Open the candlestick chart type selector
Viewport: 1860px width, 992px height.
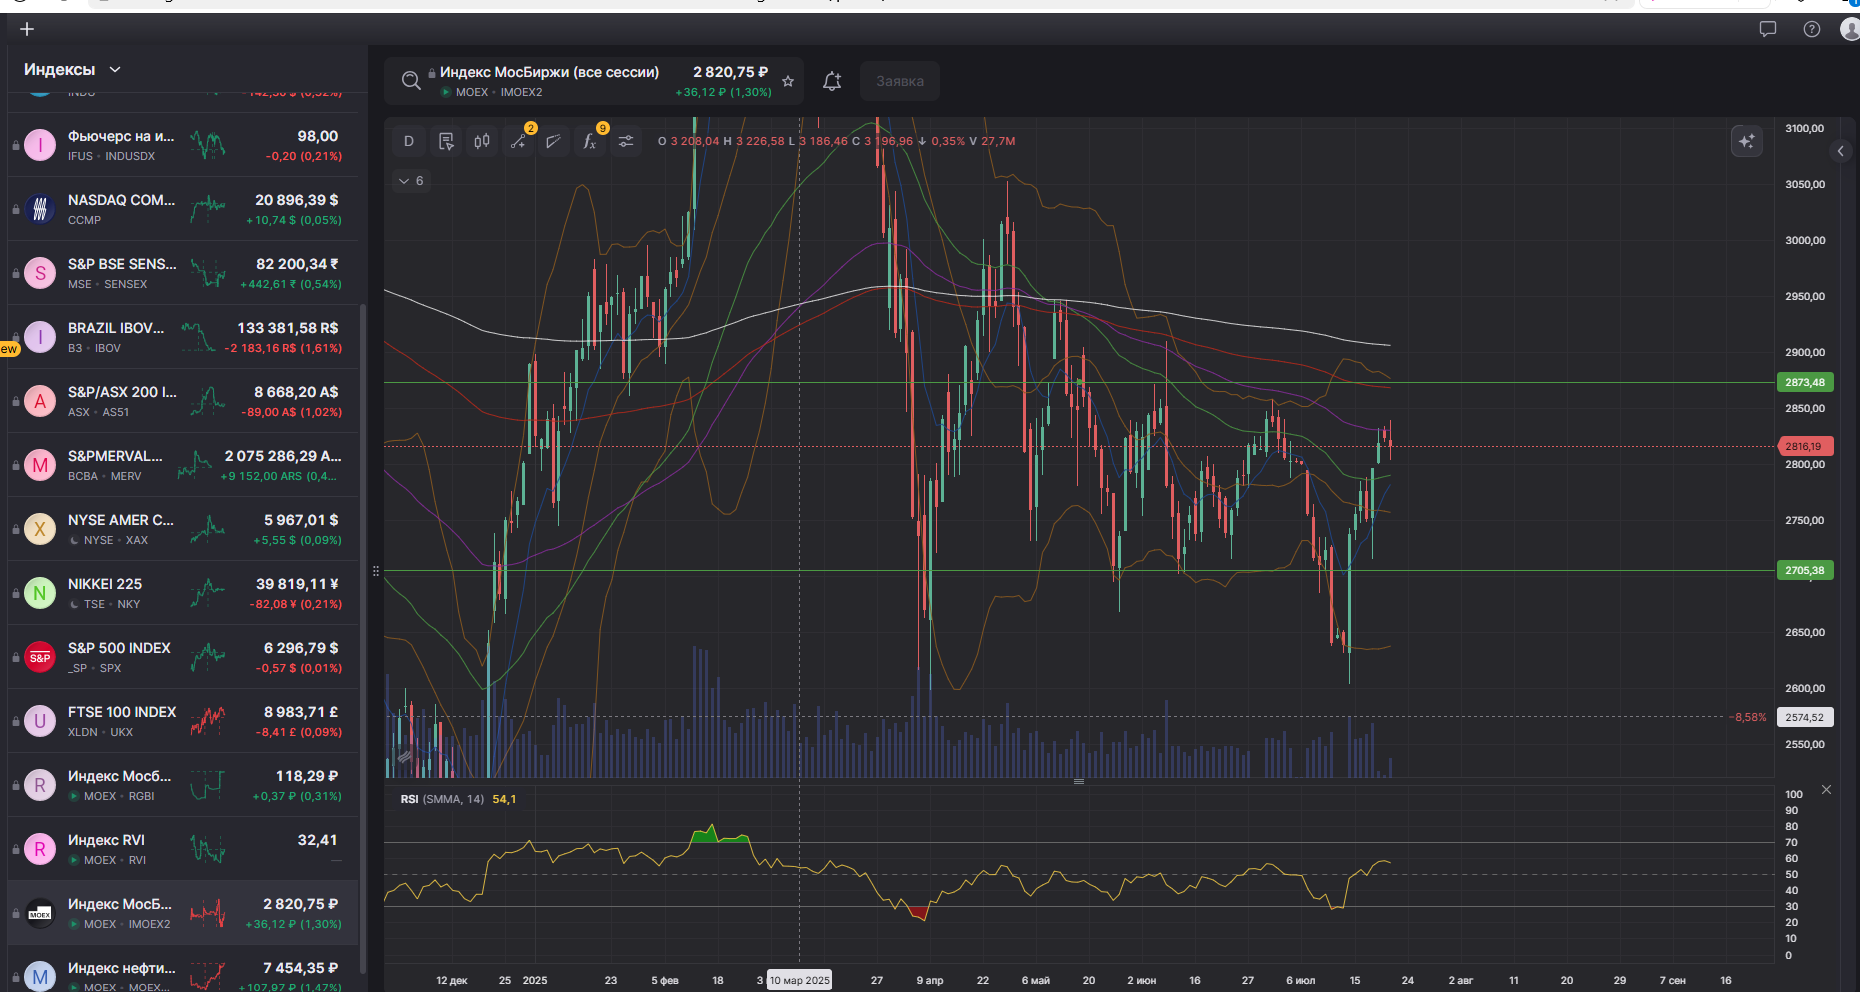[x=482, y=141]
